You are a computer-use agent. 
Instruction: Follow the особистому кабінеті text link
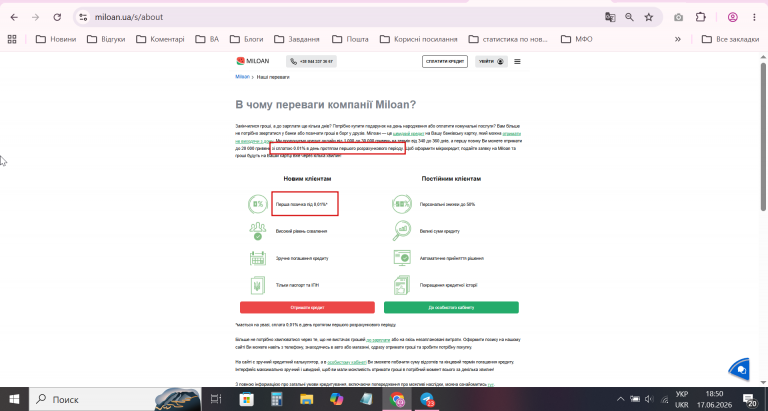point(347,362)
